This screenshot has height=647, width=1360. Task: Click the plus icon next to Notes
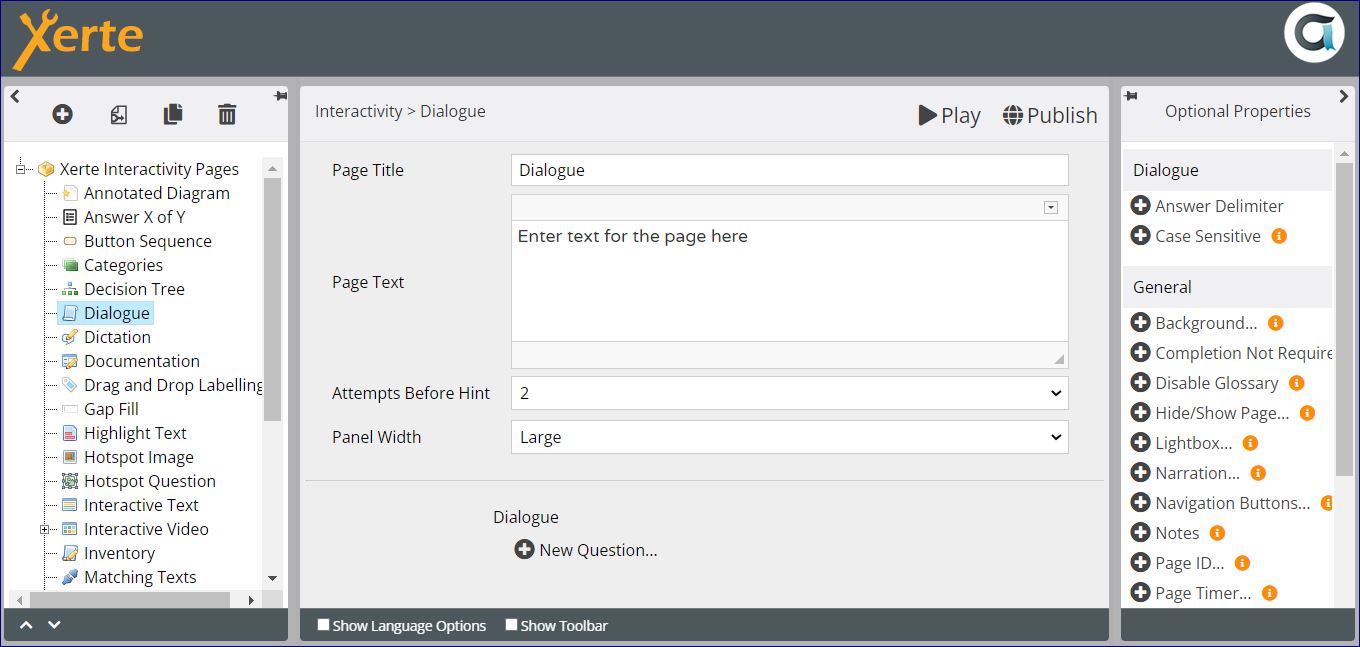pyautogui.click(x=1140, y=533)
